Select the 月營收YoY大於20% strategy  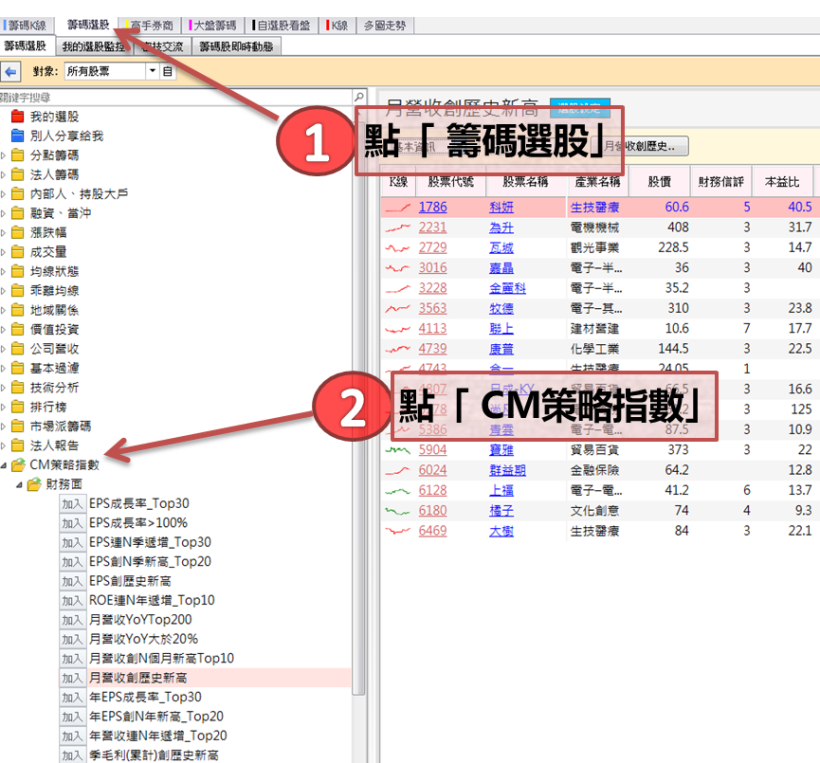point(143,639)
